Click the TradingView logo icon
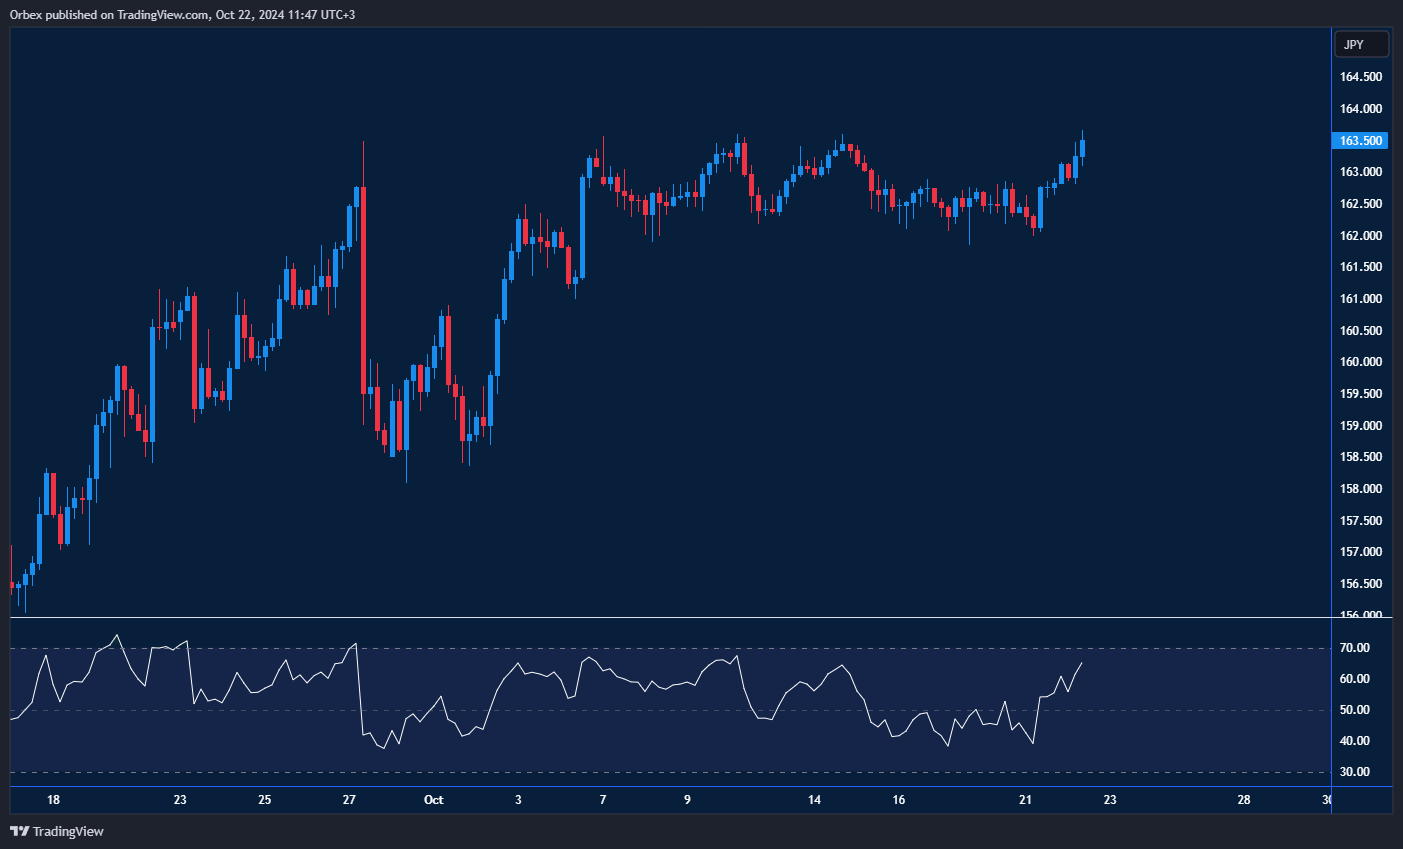This screenshot has height=849, width=1403. point(19,831)
